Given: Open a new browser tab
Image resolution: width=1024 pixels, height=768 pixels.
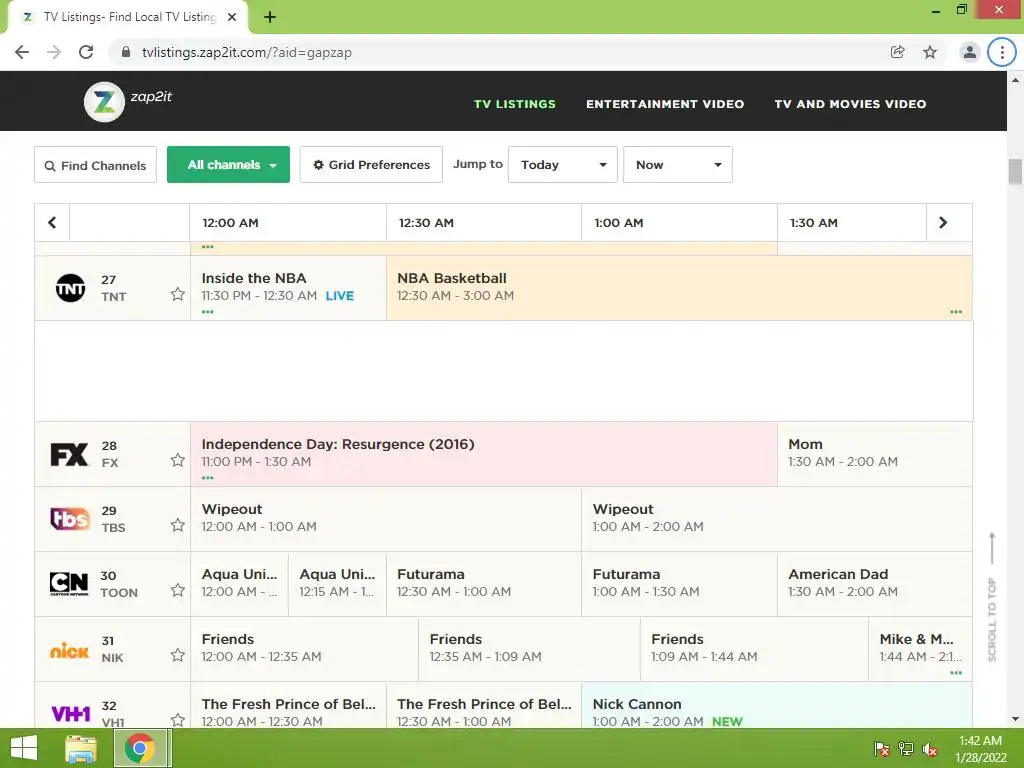Looking at the screenshot, I should (270, 17).
